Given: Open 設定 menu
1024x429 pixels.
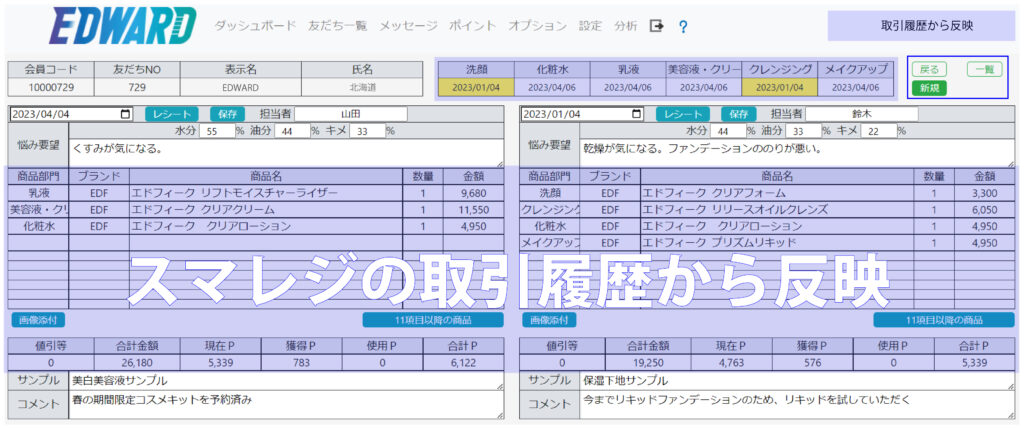Looking at the screenshot, I should pyautogui.click(x=590, y=26).
